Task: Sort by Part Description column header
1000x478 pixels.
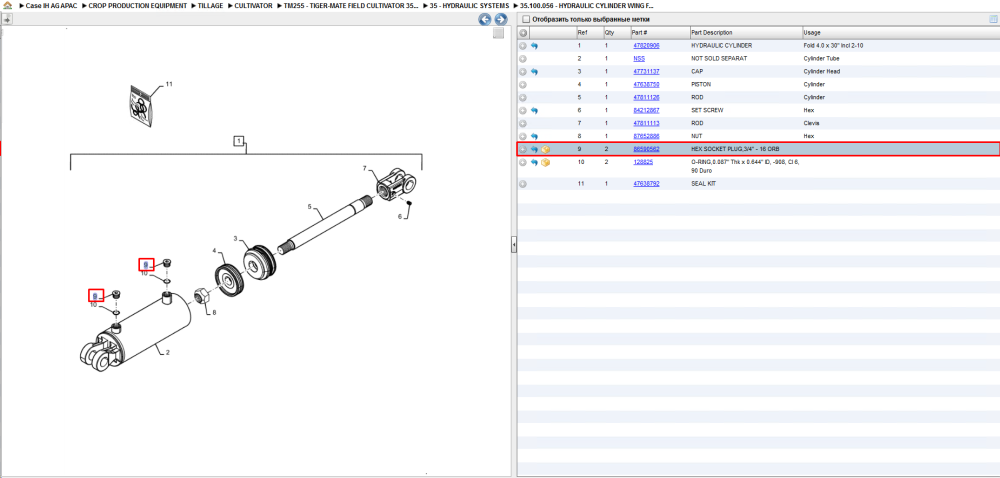Action: (x=746, y=33)
